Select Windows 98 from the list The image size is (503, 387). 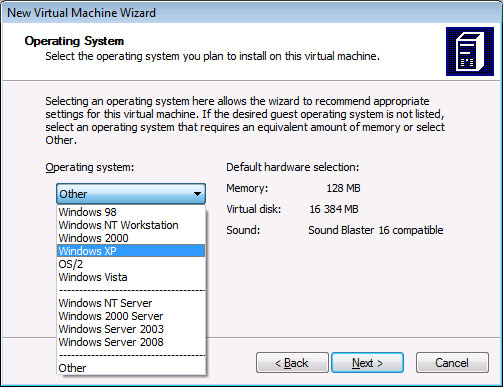pos(131,212)
